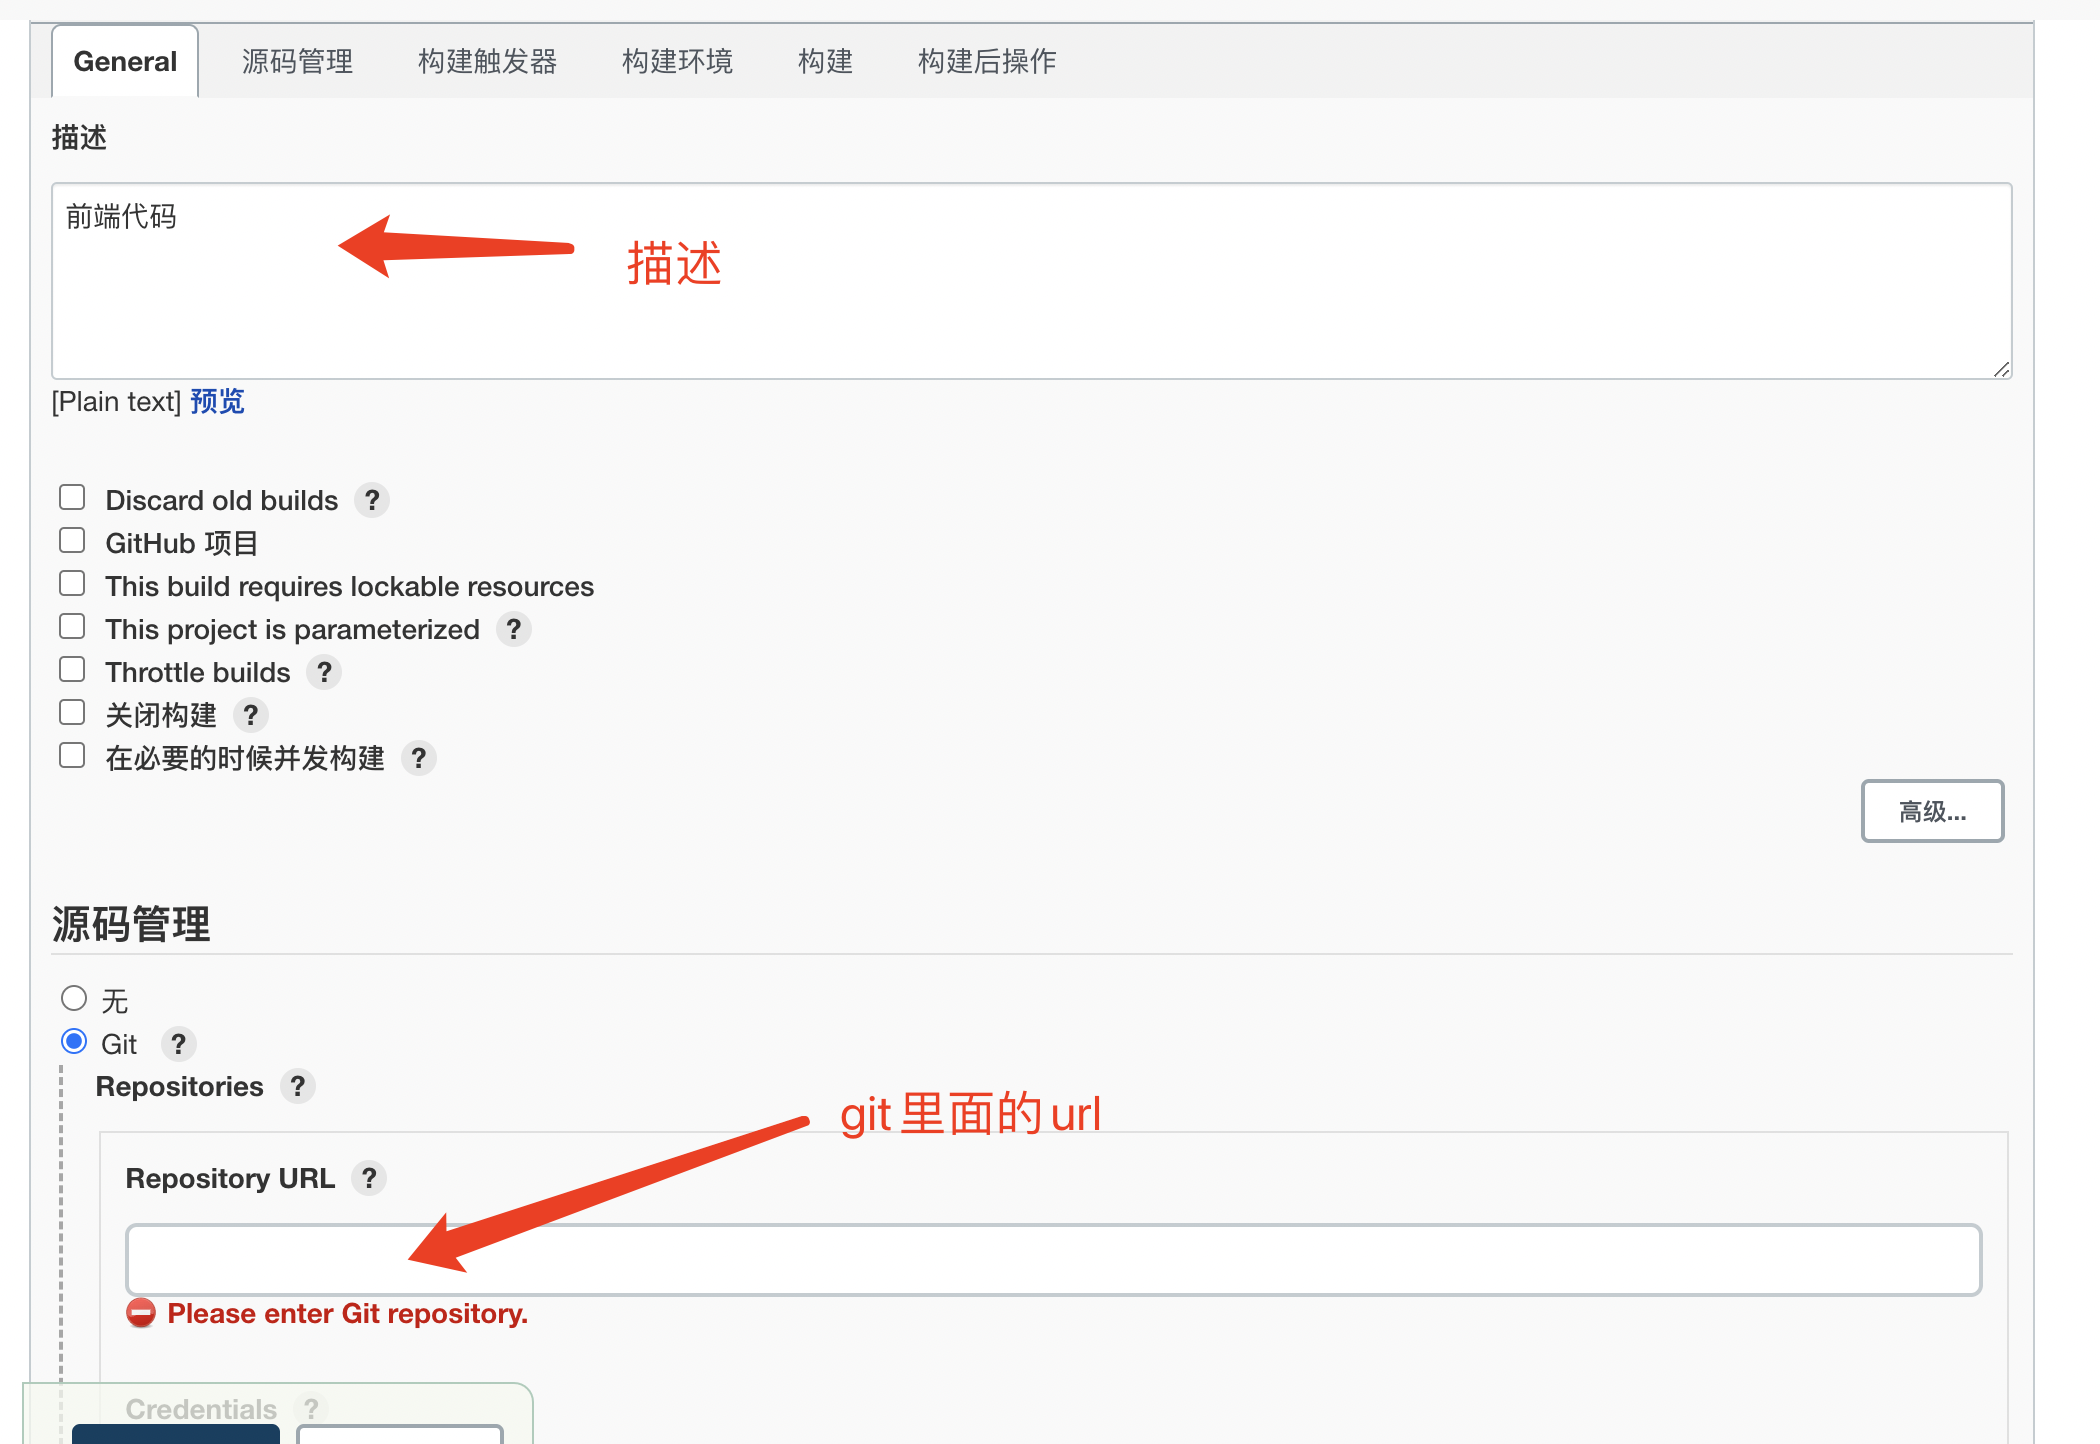Tick This build requires lockable resources
Screen dimensions: 2100x1444
coord(72,584)
